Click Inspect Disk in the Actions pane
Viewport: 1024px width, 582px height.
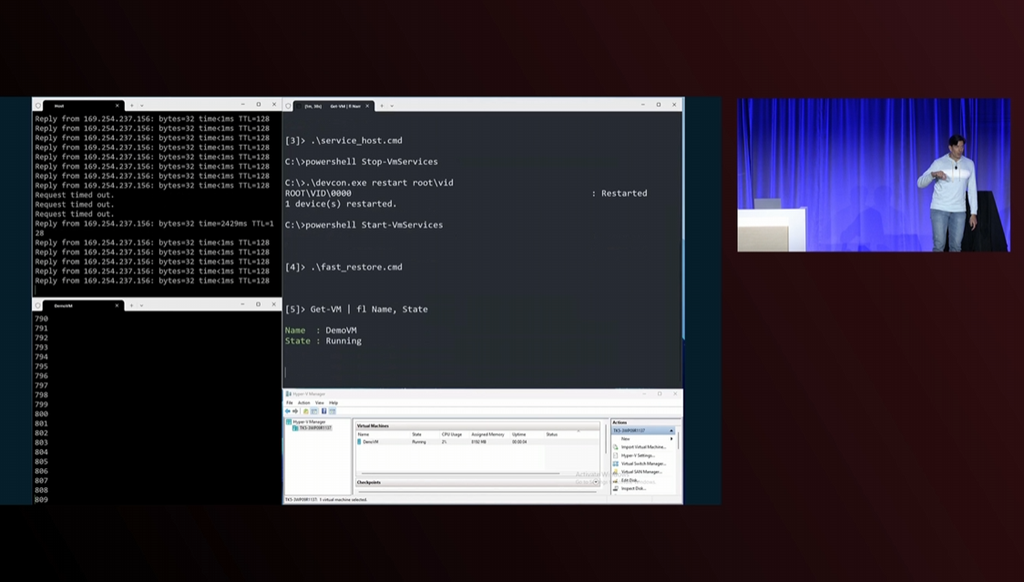pos(634,488)
